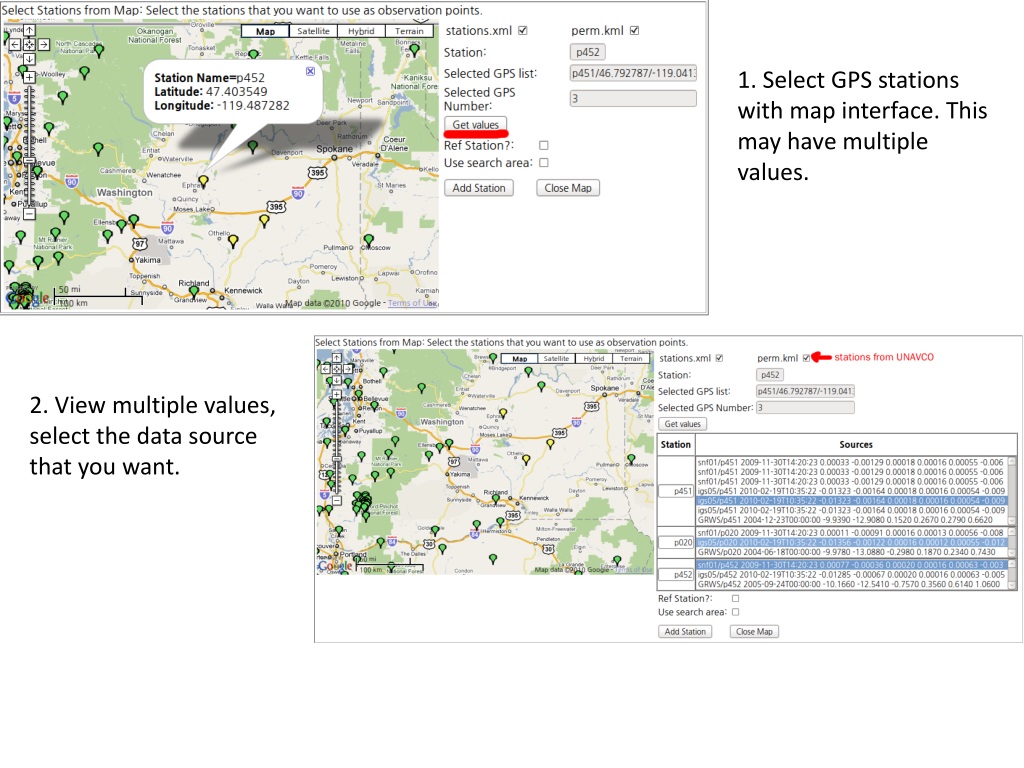The width and height of the screenshot is (1024, 768).
Task: Zoom out minus on the p452 popup map
Action: pyautogui.click(x=29, y=214)
